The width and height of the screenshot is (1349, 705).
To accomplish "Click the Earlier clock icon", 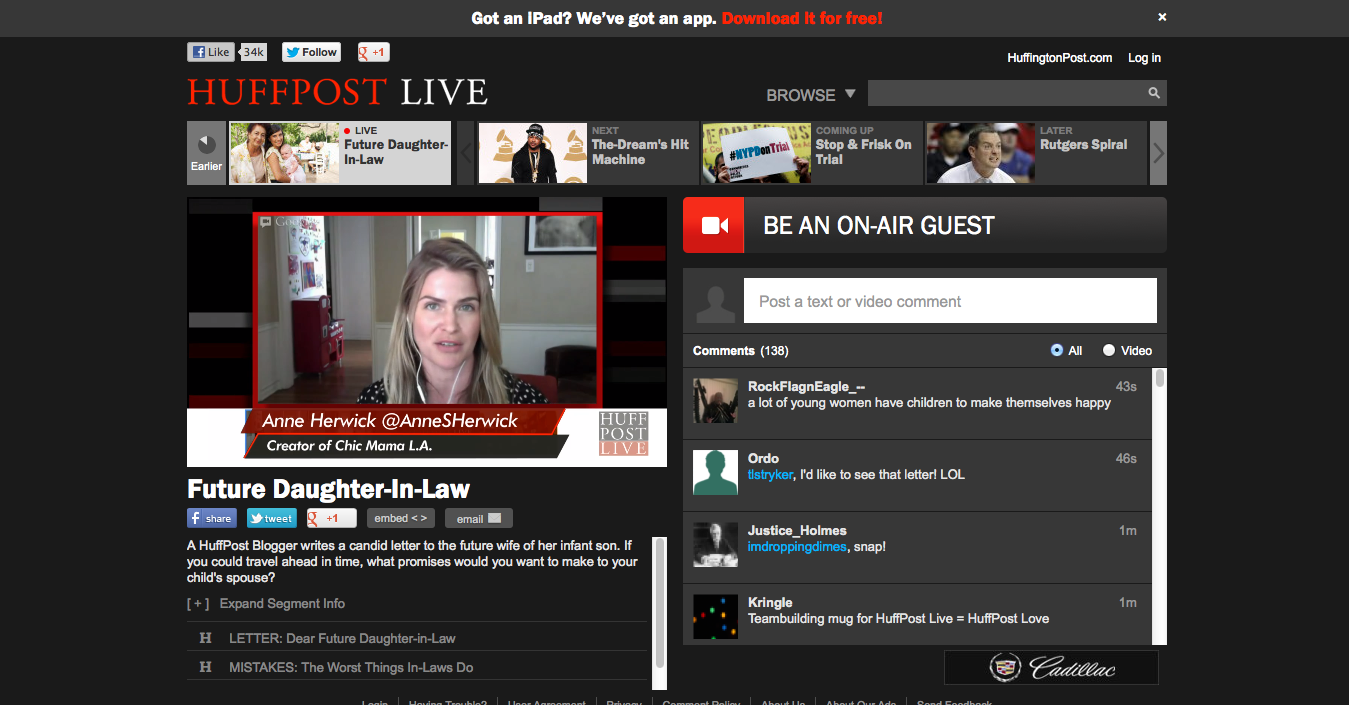I will pos(207,144).
